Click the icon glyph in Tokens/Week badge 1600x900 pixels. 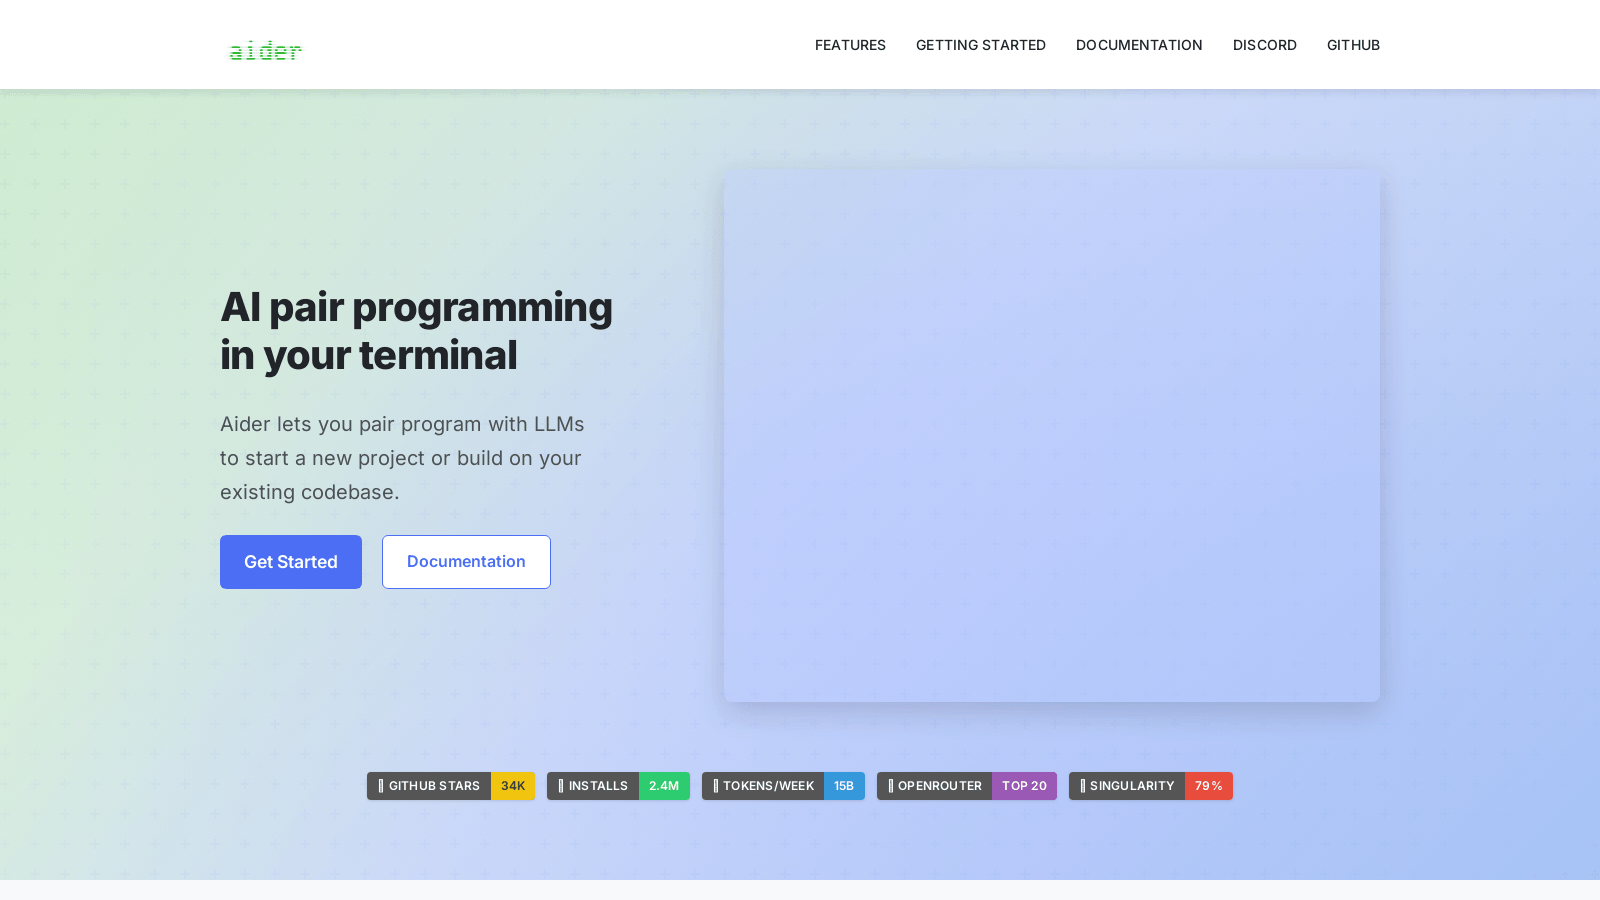(x=716, y=786)
